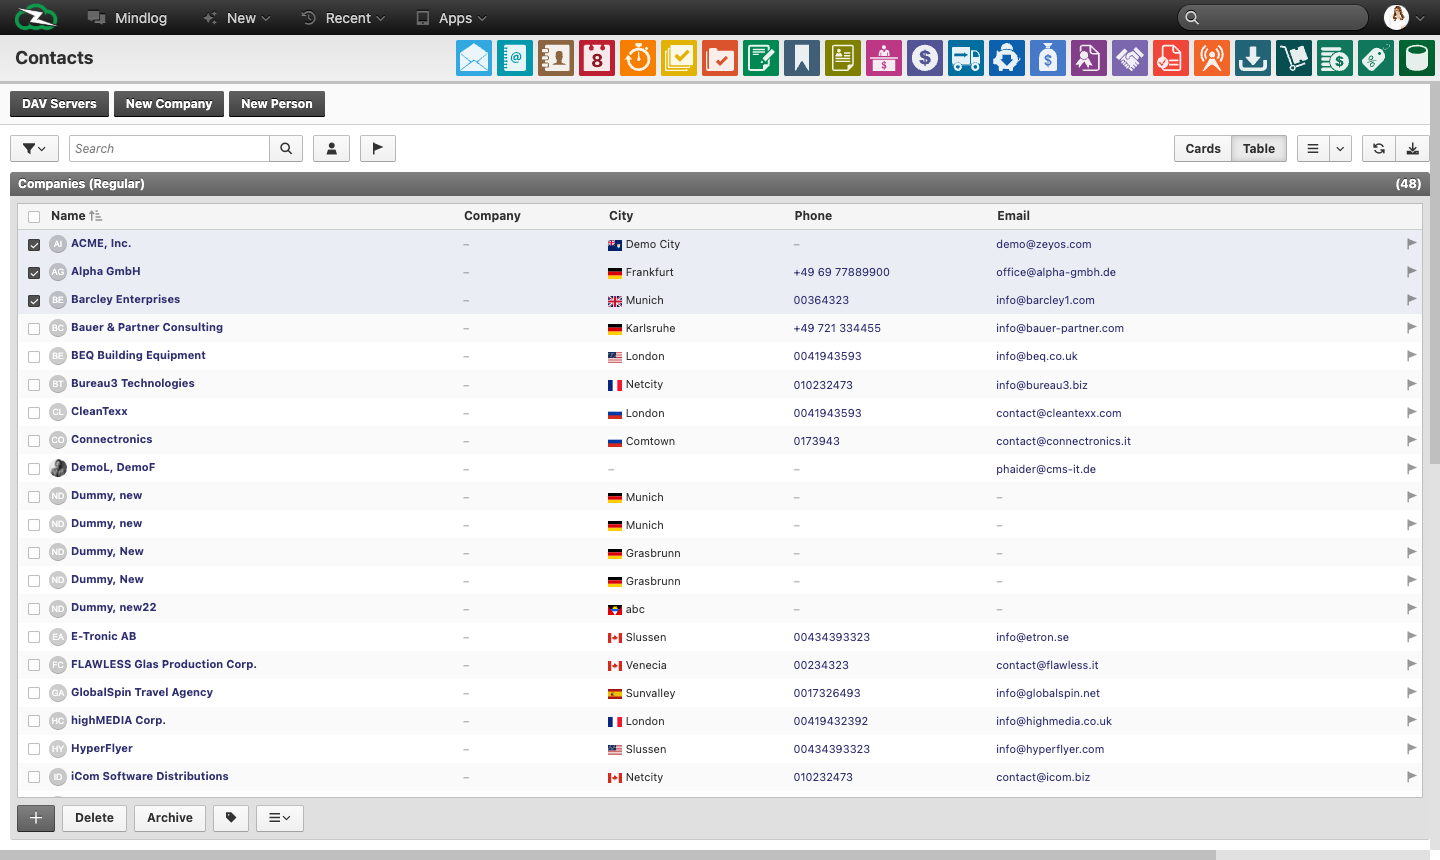The height and width of the screenshot is (860, 1440).
Task: Click the export download icon beside refresh
Action: (x=1412, y=149)
